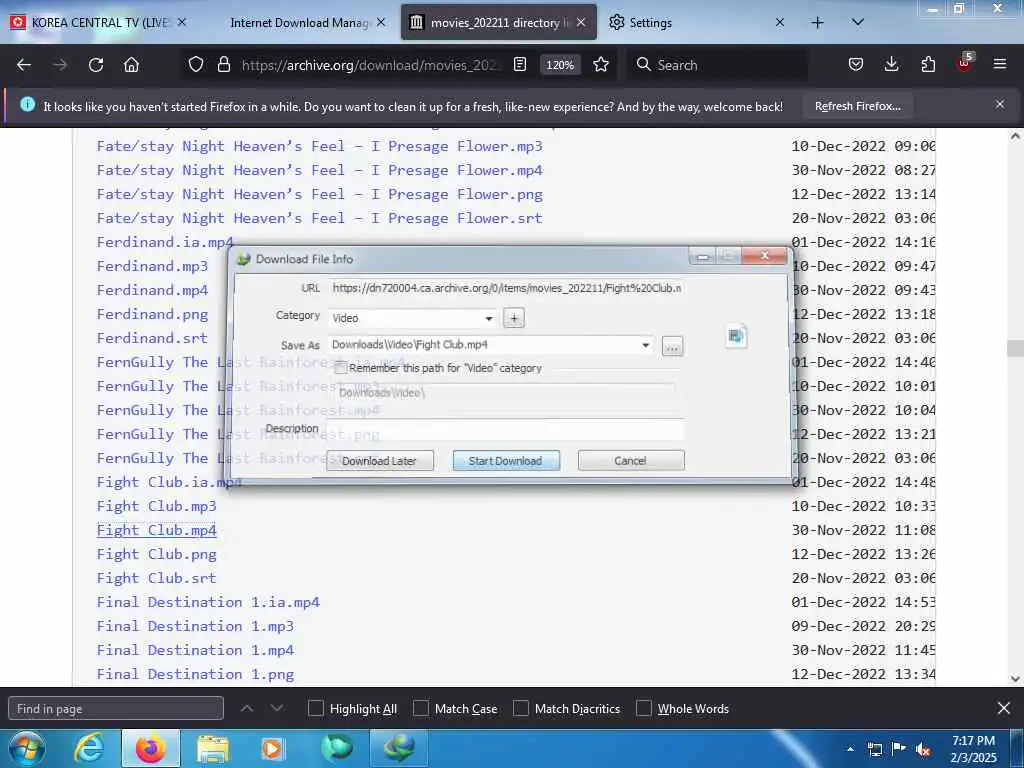Enable the Highlight All checkbox
Screen dimensions: 1024x768
pos(315,709)
